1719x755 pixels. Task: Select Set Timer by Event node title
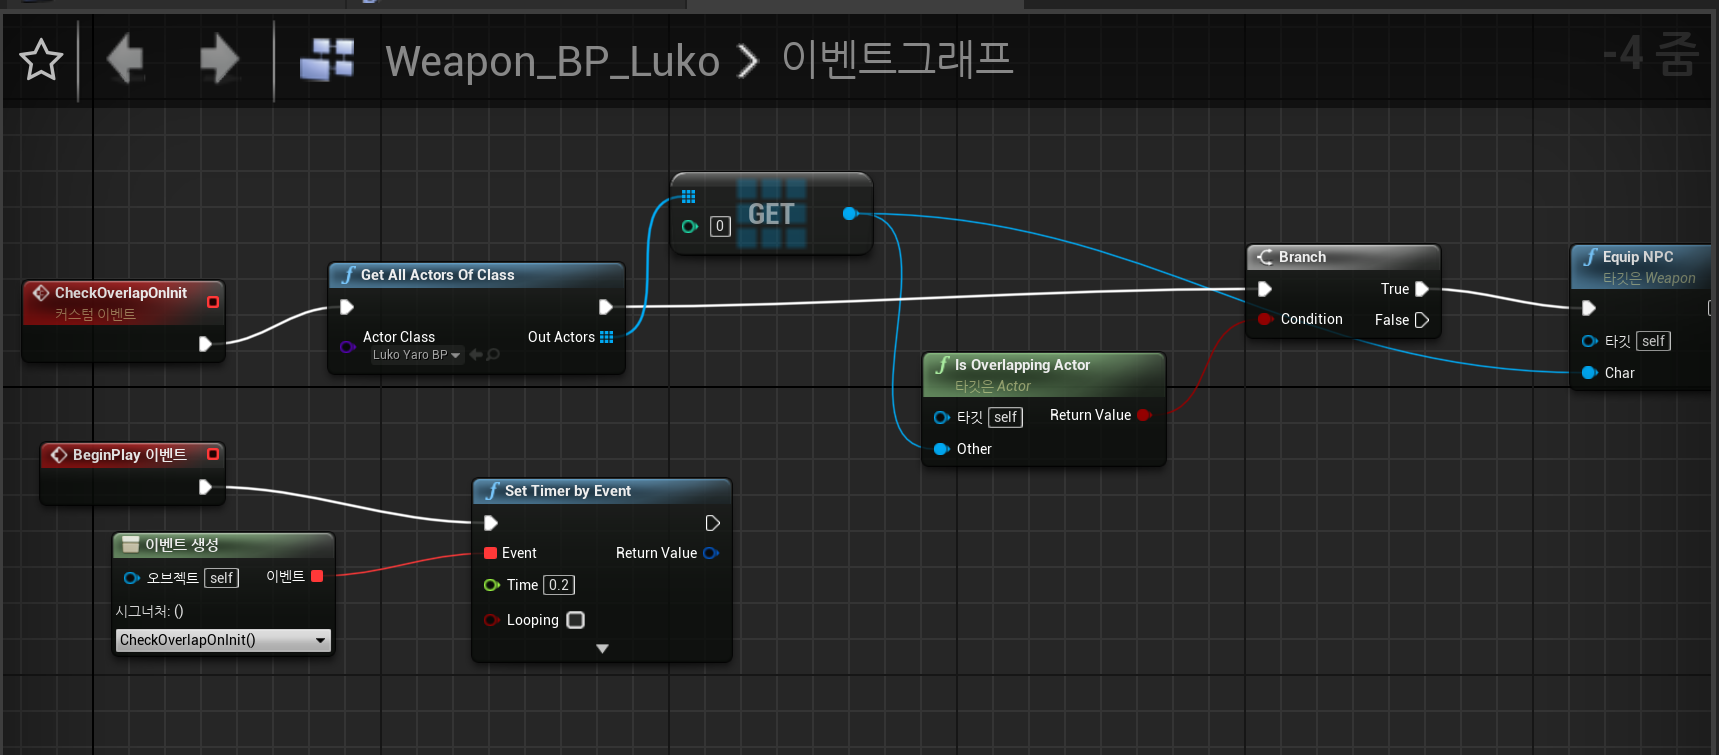pos(567,491)
